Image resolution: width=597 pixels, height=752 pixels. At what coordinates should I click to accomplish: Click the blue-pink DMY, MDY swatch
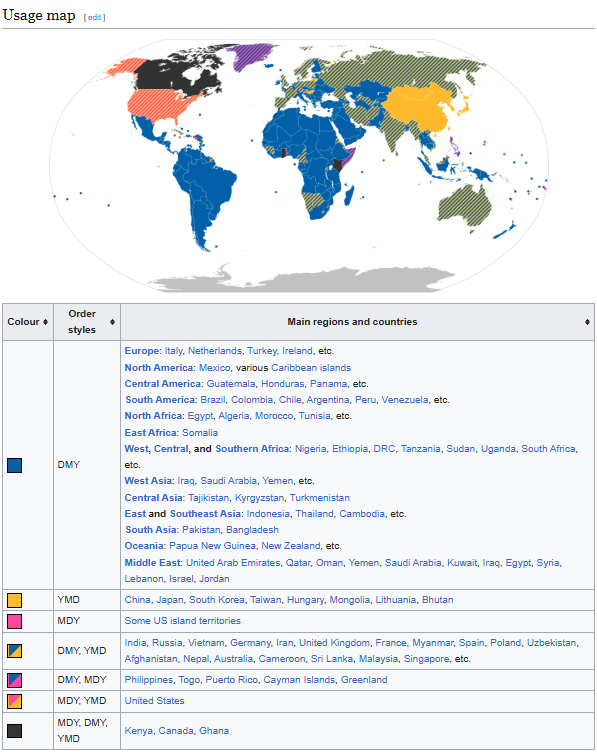click(x=14, y=680)
